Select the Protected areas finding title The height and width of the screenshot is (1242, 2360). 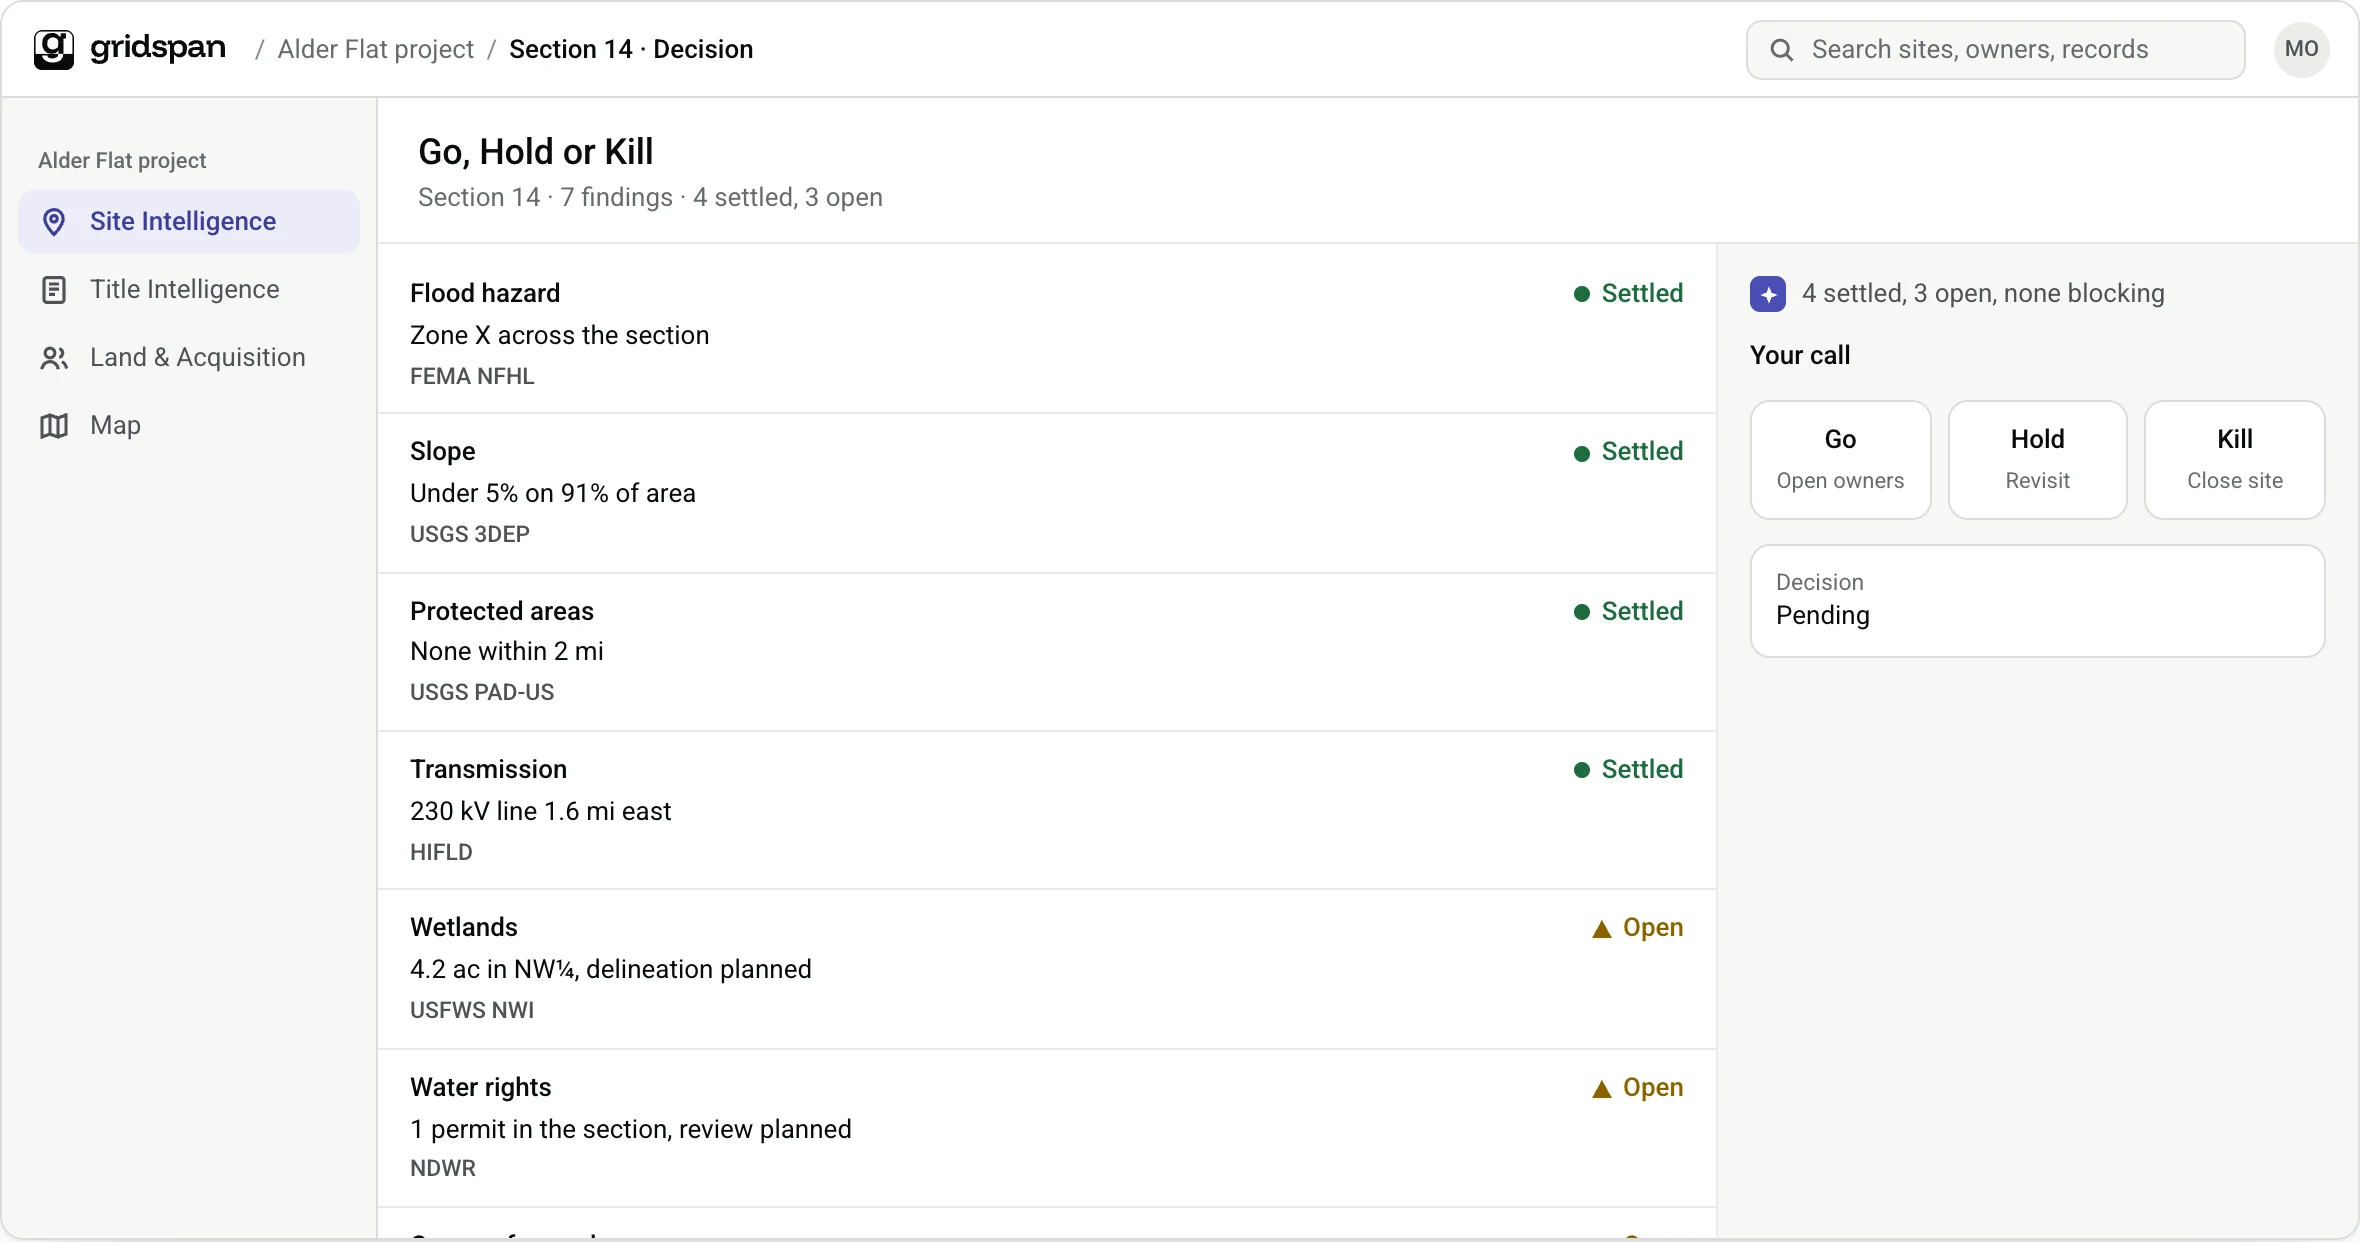tap(502, 611)
